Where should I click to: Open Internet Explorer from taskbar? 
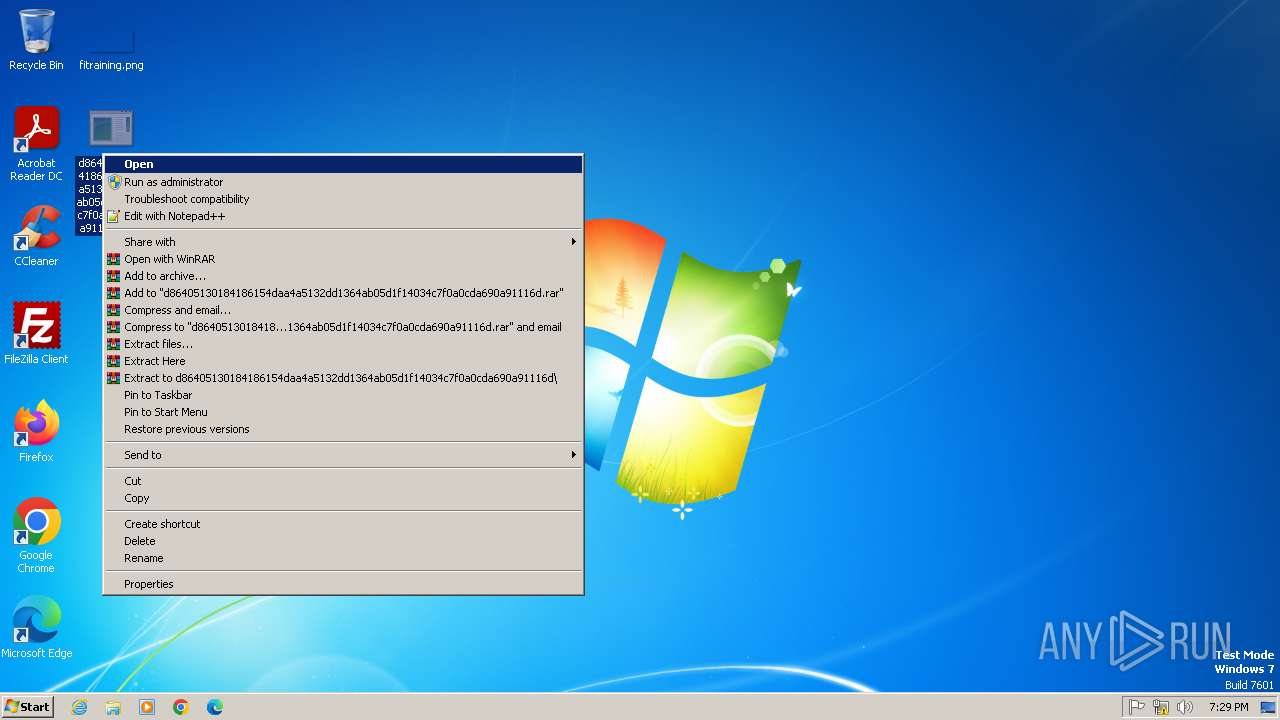79,707
